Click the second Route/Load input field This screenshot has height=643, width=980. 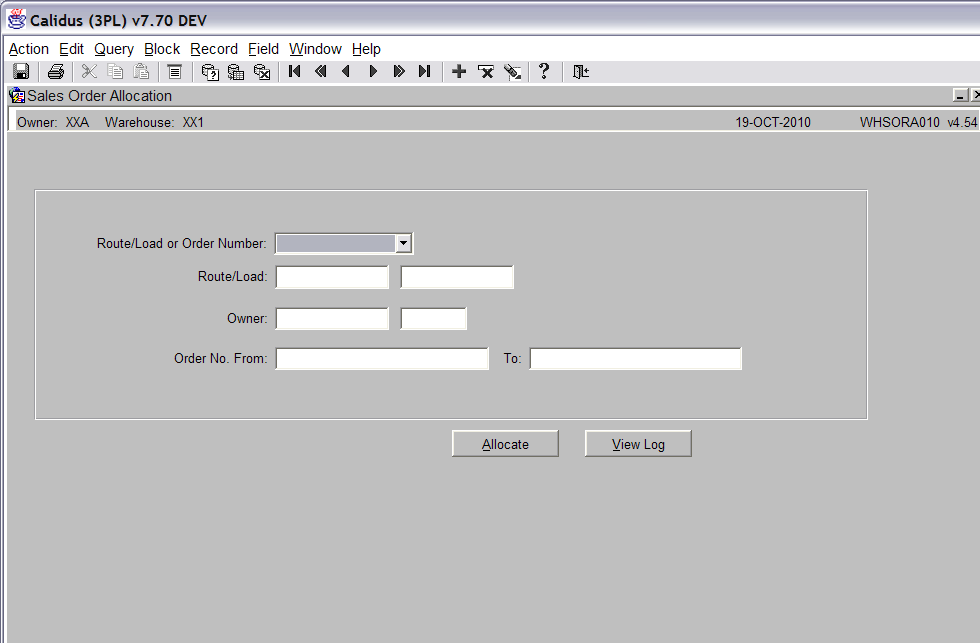click(x=457, y=277)
